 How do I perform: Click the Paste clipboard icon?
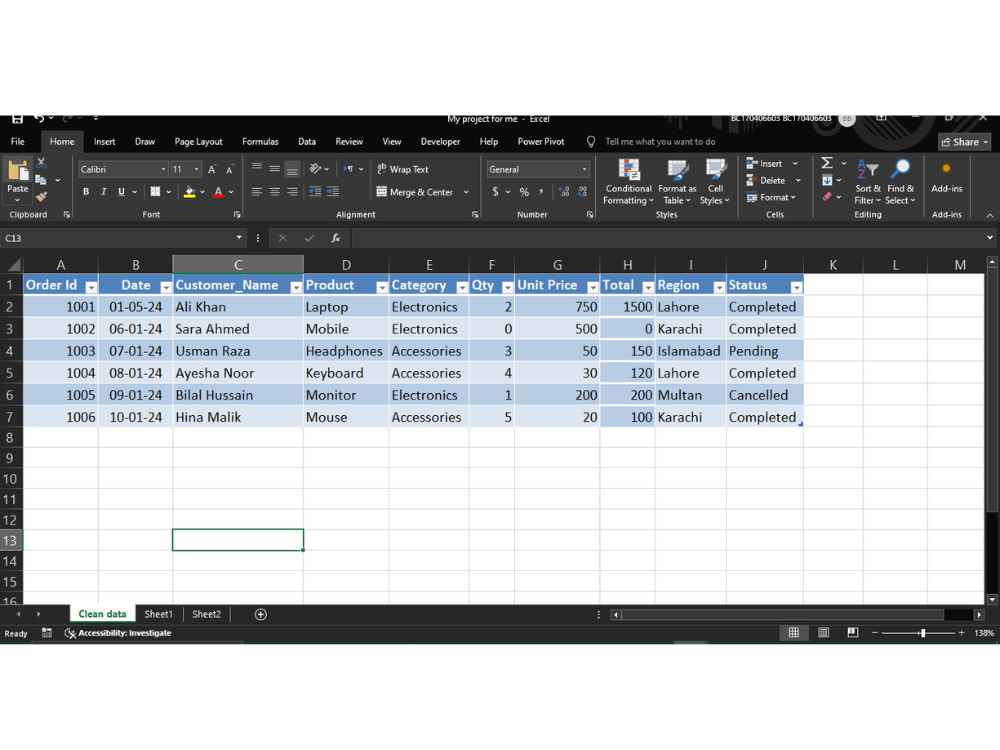(x=17, y=170)
